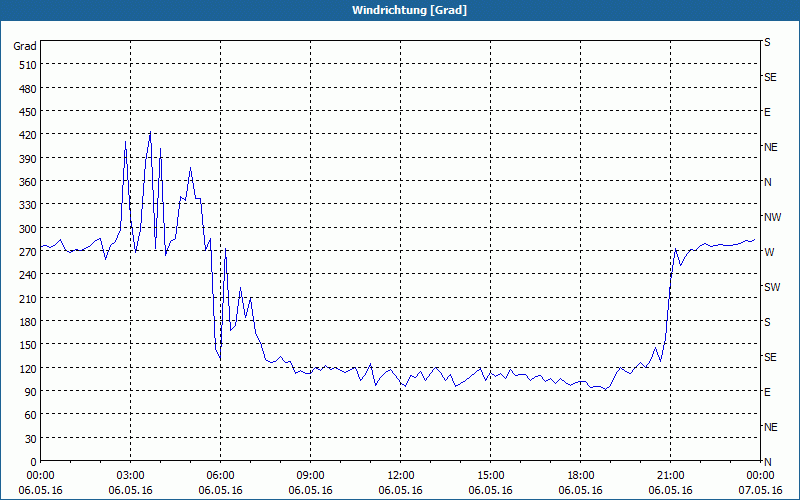This screenshot has width=800, height=500.
Task: Click the '00:00' time label above 06.05.16
Action: tap(40, 476)
